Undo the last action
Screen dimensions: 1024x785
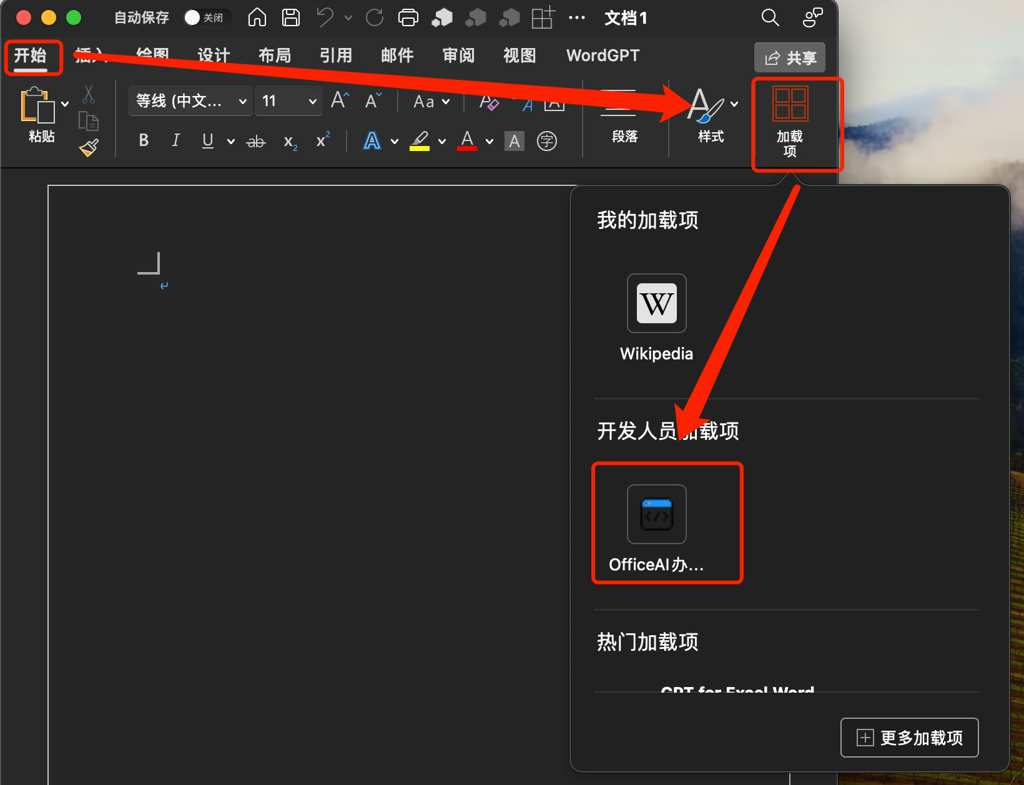[x=325, y=18]
